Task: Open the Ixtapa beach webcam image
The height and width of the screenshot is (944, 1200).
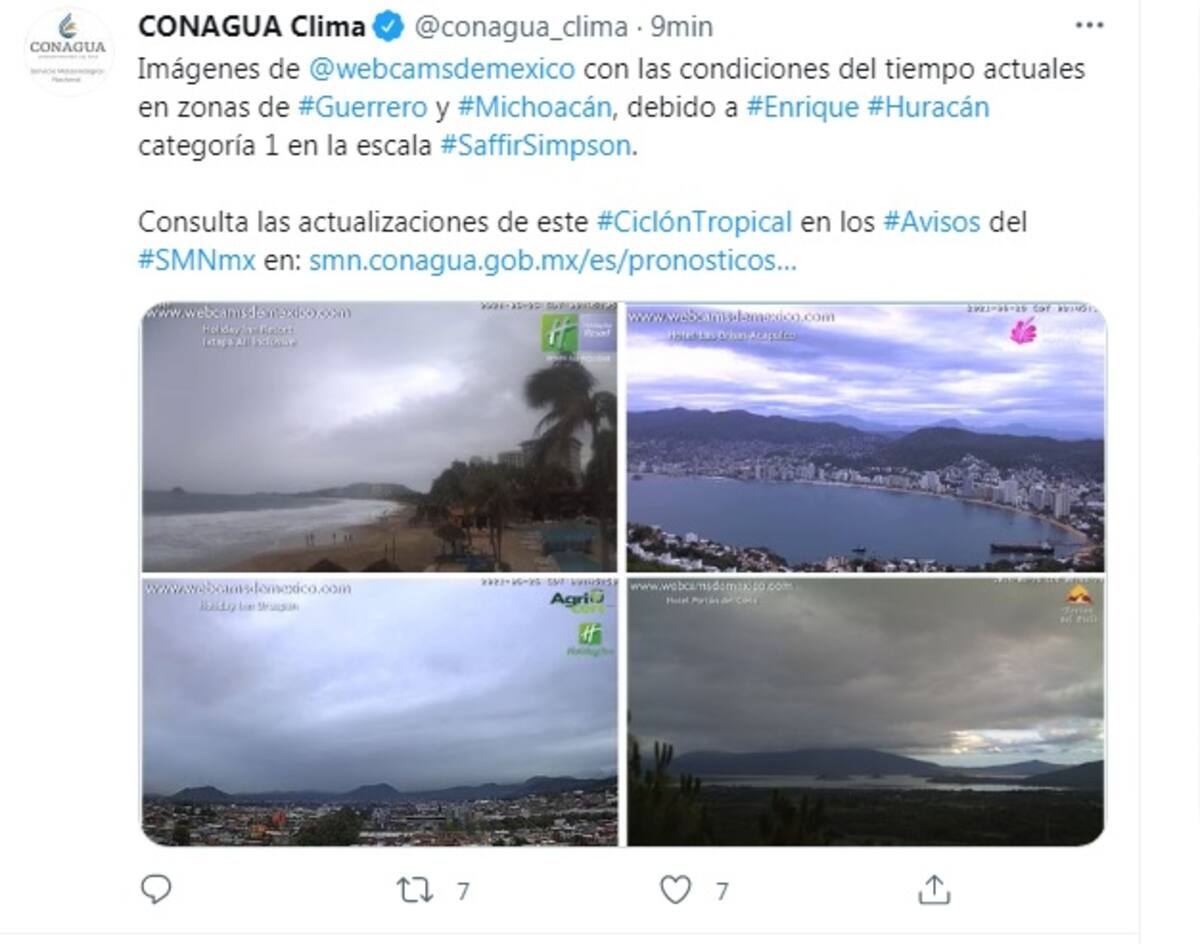Action: (x=379, y=437)
